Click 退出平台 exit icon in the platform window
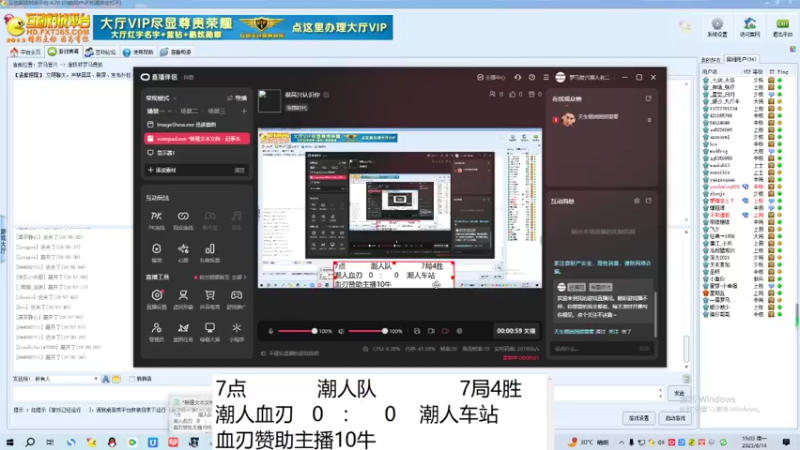The image size is (800, 450). 783,28
